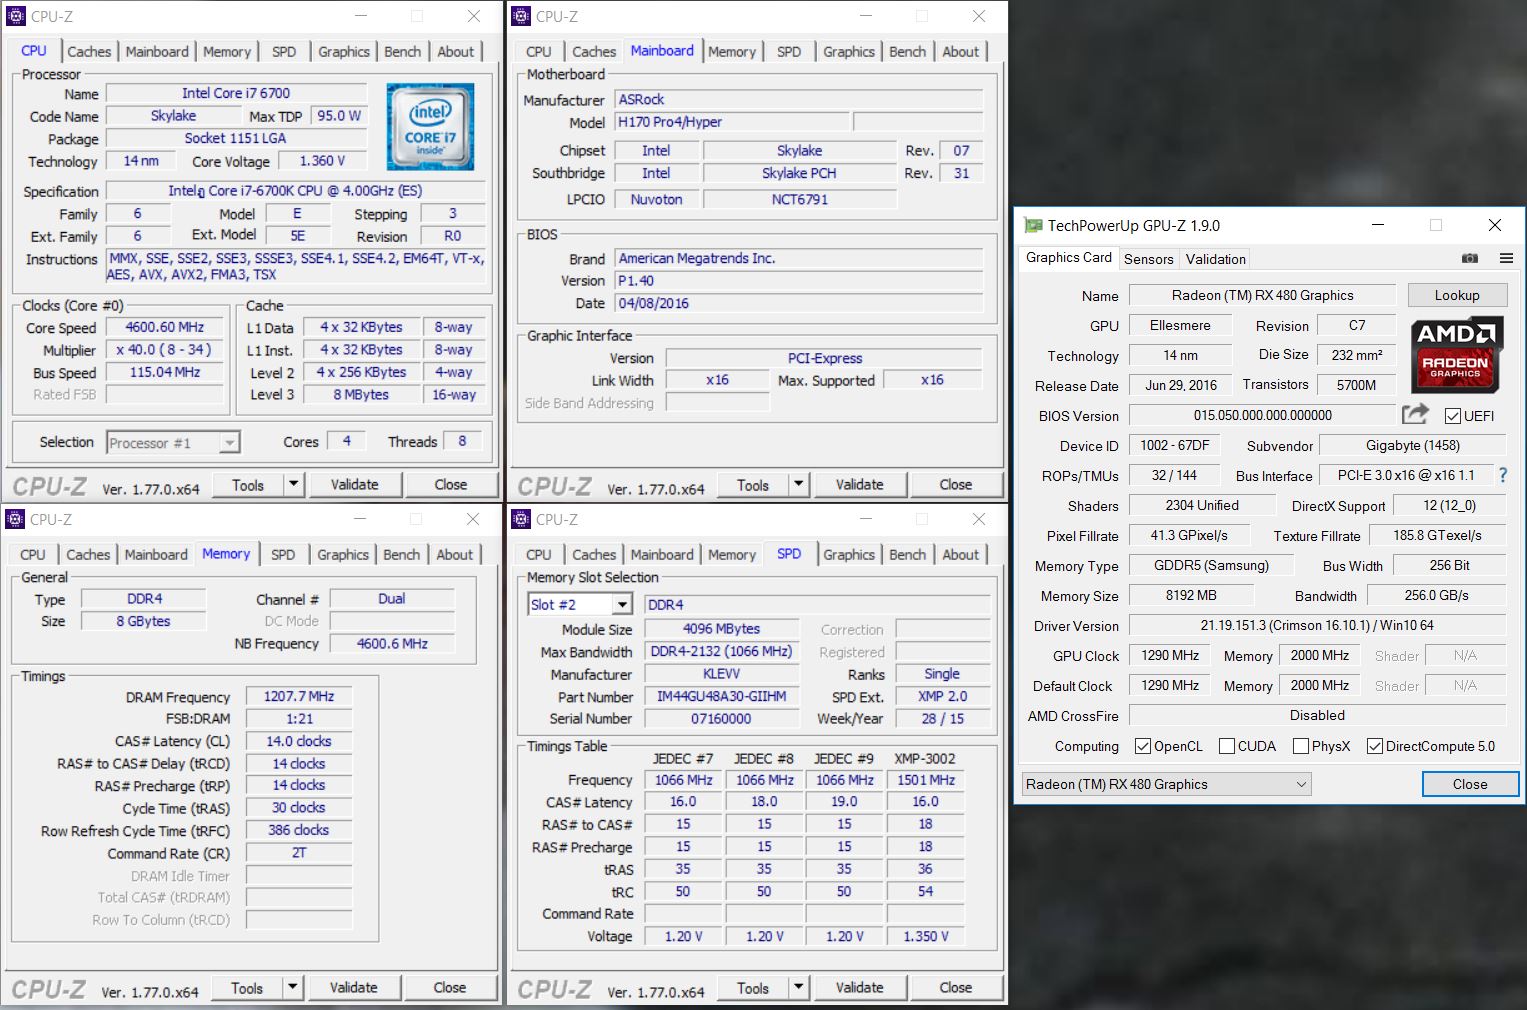The image size is (1527, 1010).
Task: Click the Bus Speed 115.04 MHz value
Action: click(165, 372)
